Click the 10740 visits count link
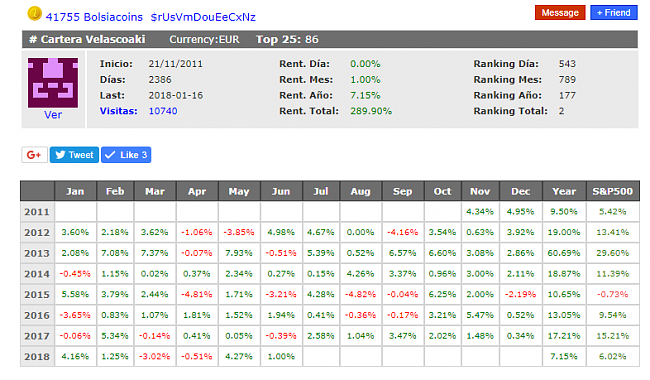The image size is (650, 380). 163,111
